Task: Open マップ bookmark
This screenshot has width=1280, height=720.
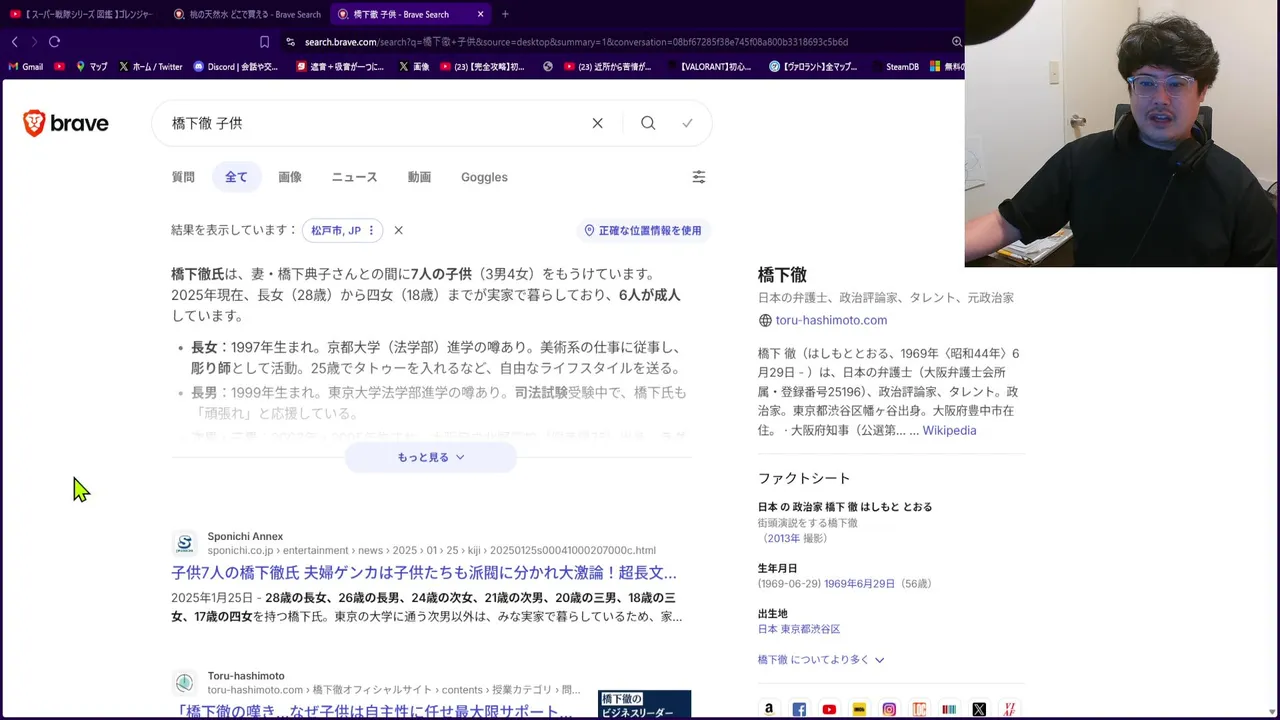Action: tap(91, 67)
